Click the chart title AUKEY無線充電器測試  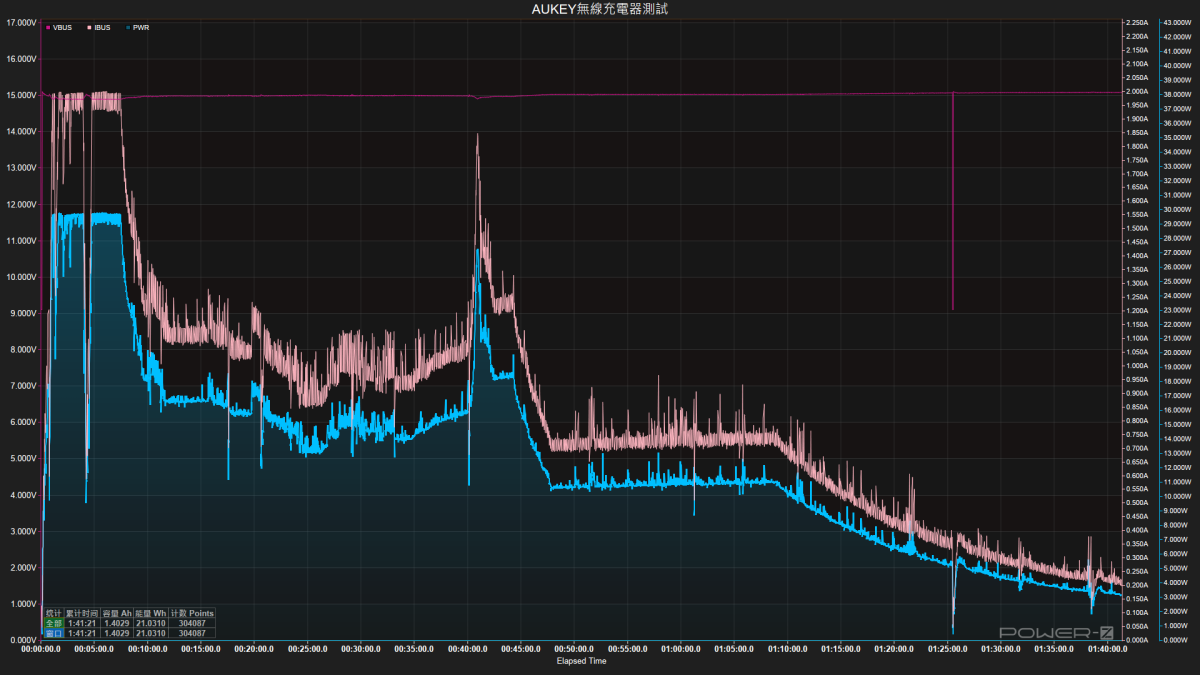pos(599,9)
